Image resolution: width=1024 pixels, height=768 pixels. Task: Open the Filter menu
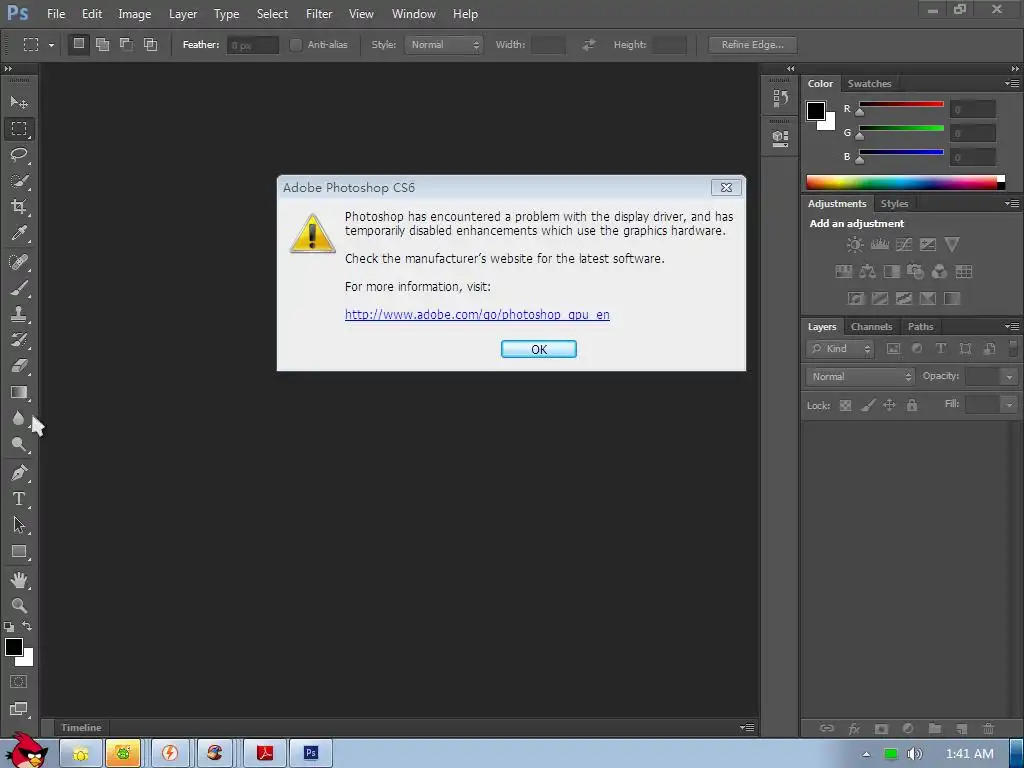(319, 14)
